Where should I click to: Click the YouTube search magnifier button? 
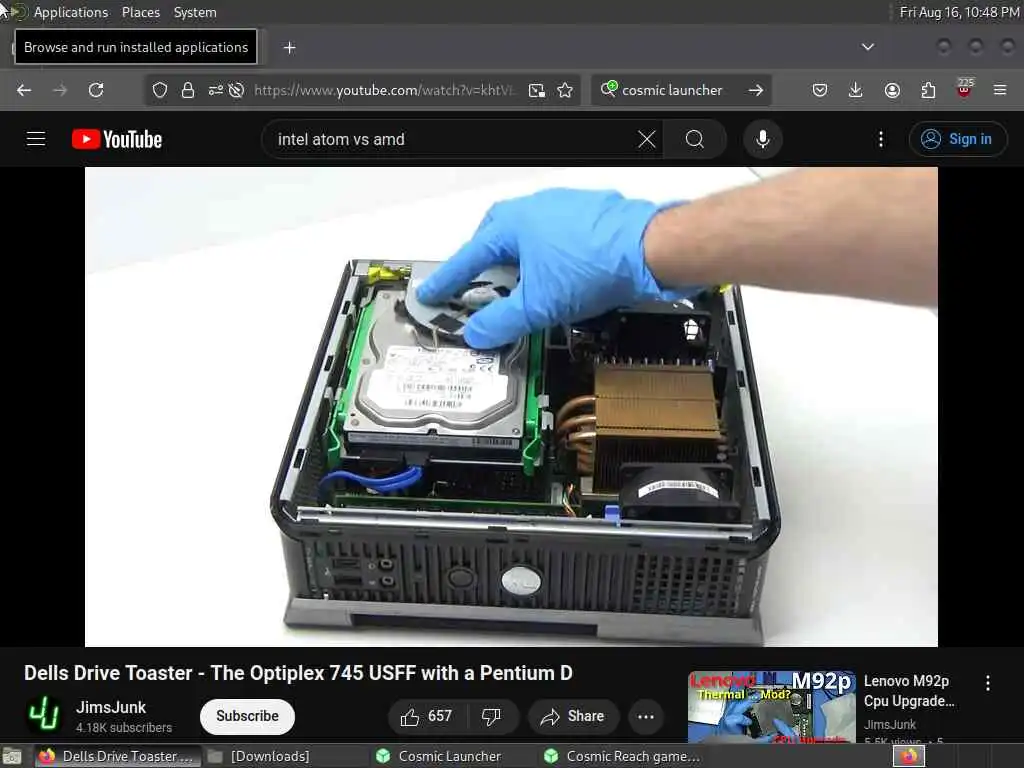point(695,139)
